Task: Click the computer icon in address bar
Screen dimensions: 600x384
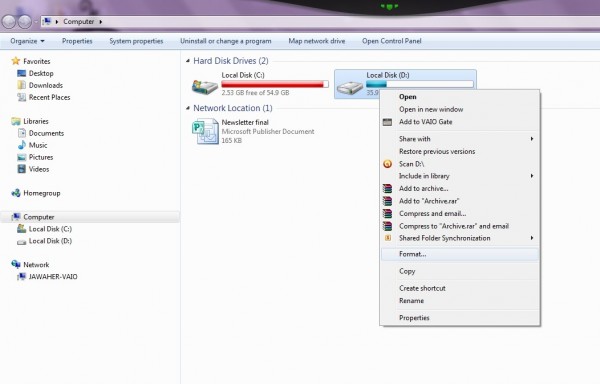Action: 46,21
